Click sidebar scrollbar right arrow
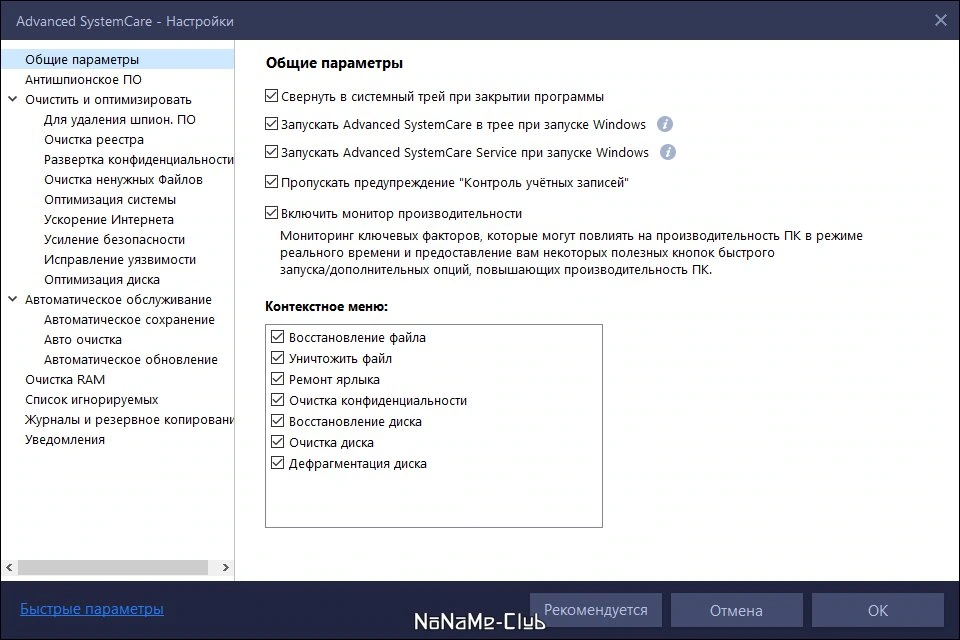This screenshot has width=960, height=640. (x=225, y=567)
